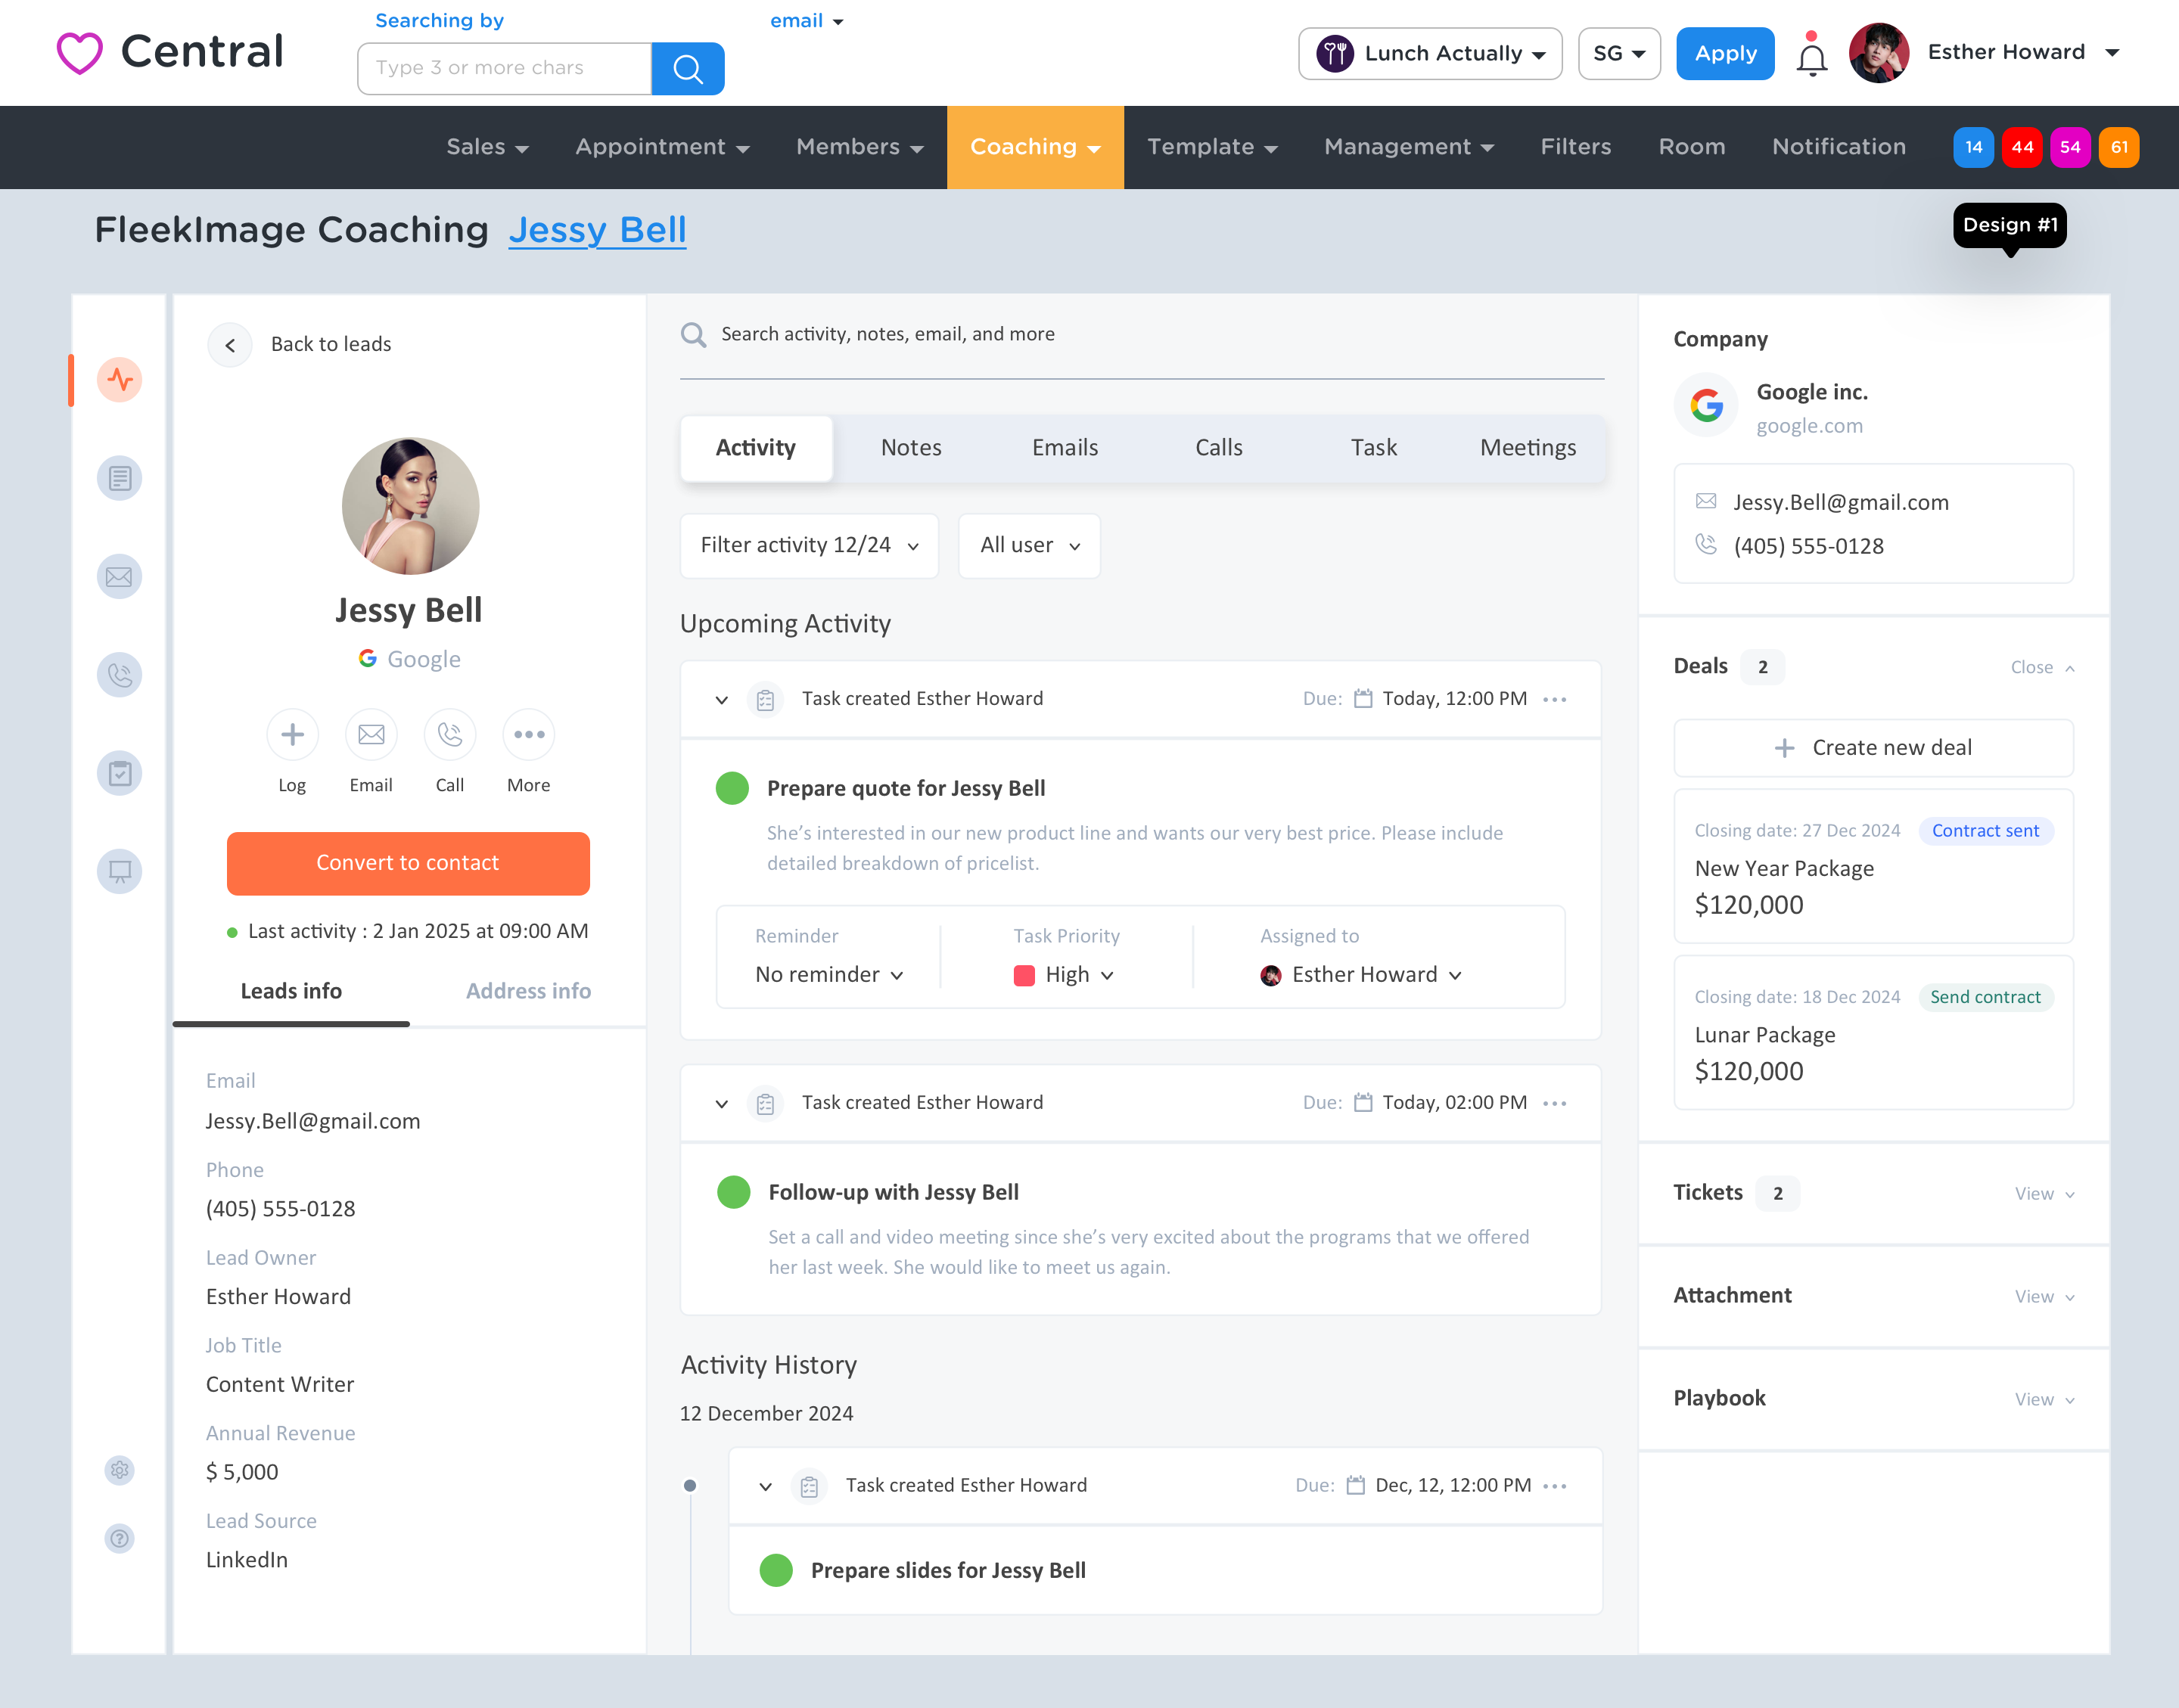Select the activity pulse sidebar icon

point(120,380)
